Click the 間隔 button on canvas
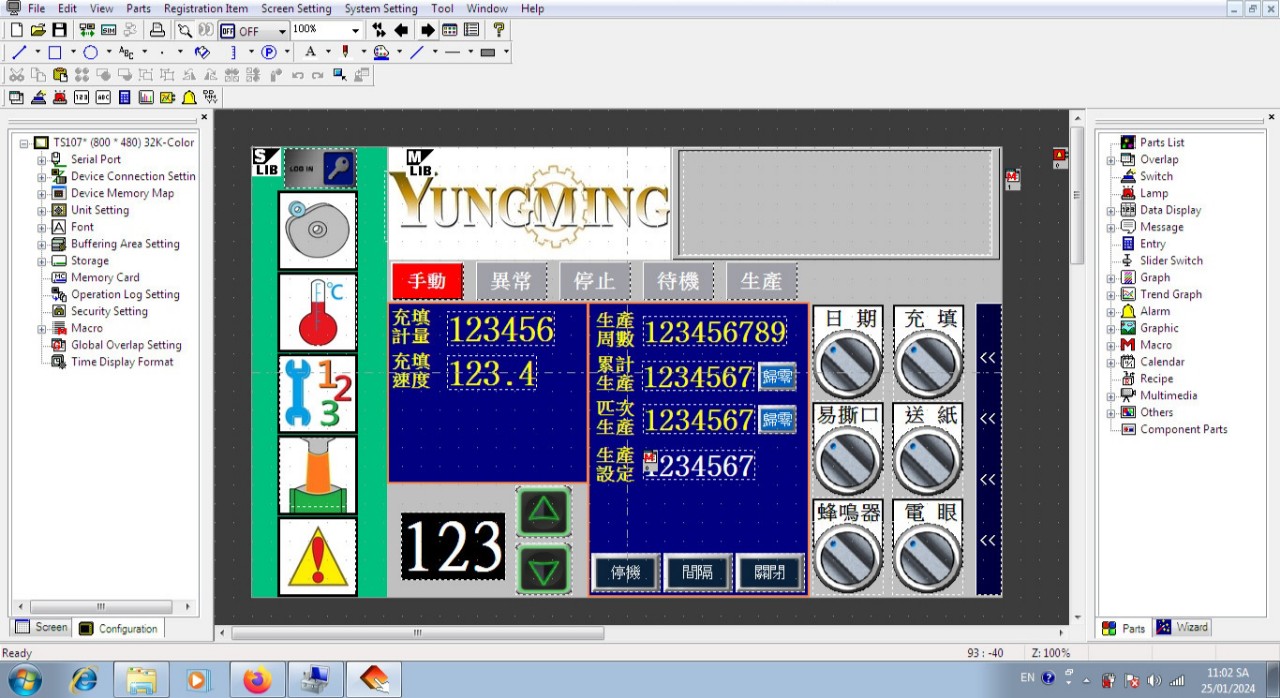 pos(698,573)
